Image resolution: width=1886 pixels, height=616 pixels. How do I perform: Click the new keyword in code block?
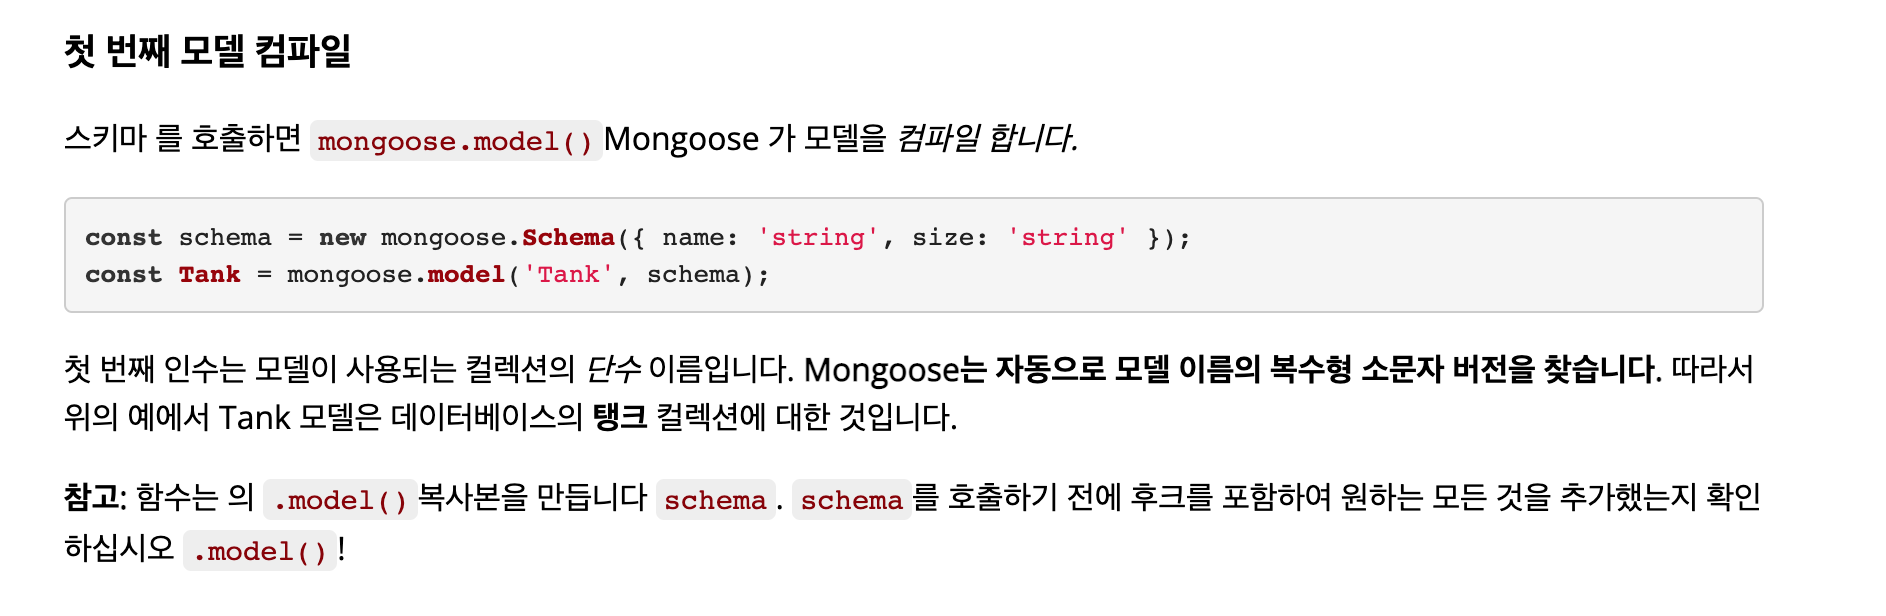coord(342,238)
